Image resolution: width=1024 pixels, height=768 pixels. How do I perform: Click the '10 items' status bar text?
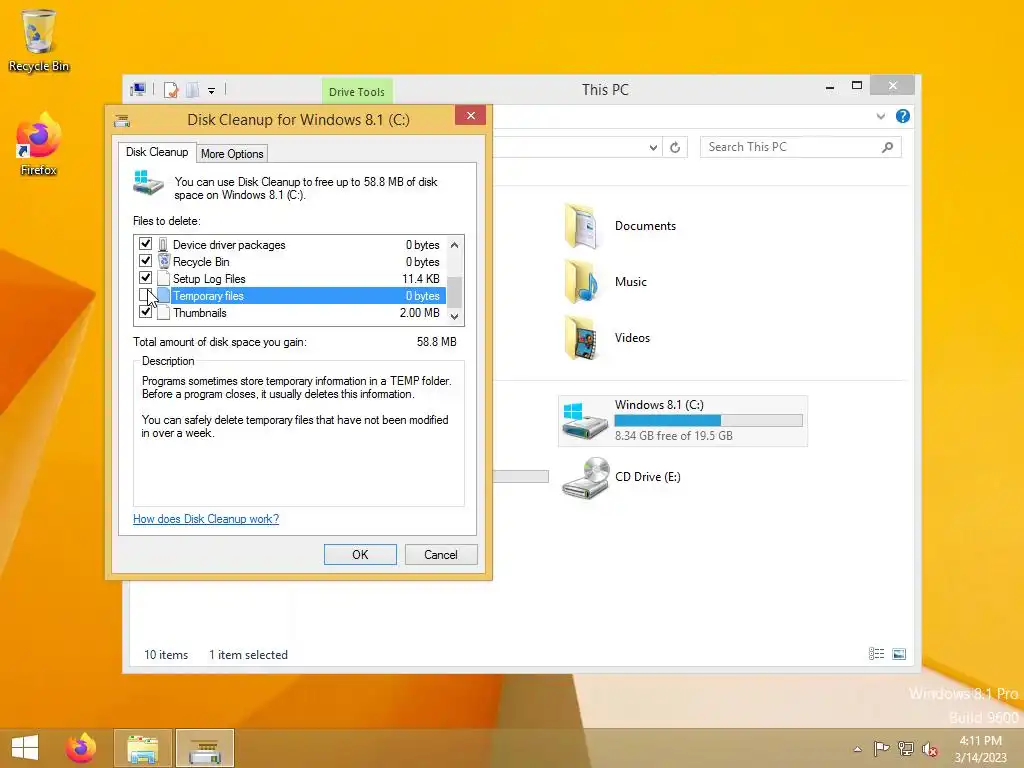[x=166, y=654]
